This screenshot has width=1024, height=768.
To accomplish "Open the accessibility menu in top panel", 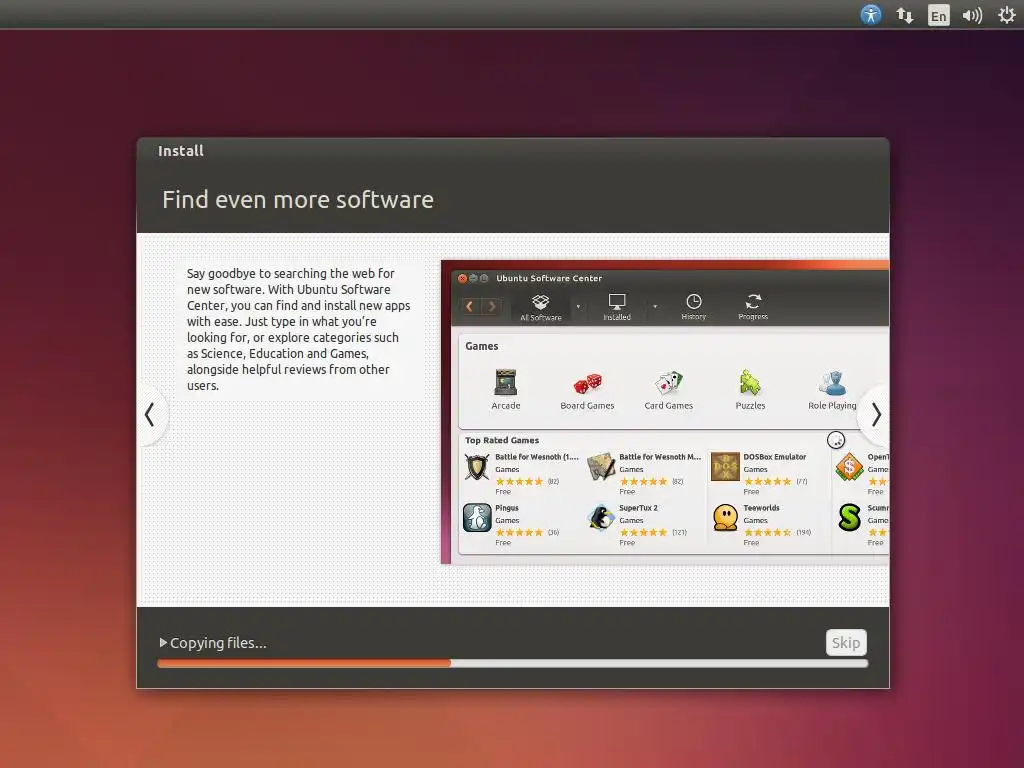I will click(871, 14).
